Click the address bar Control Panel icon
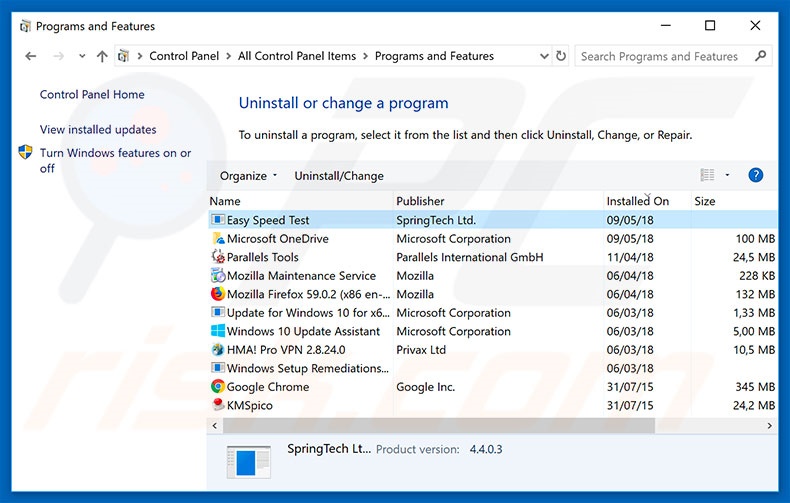The image size is (790, 503). point(123,56)
